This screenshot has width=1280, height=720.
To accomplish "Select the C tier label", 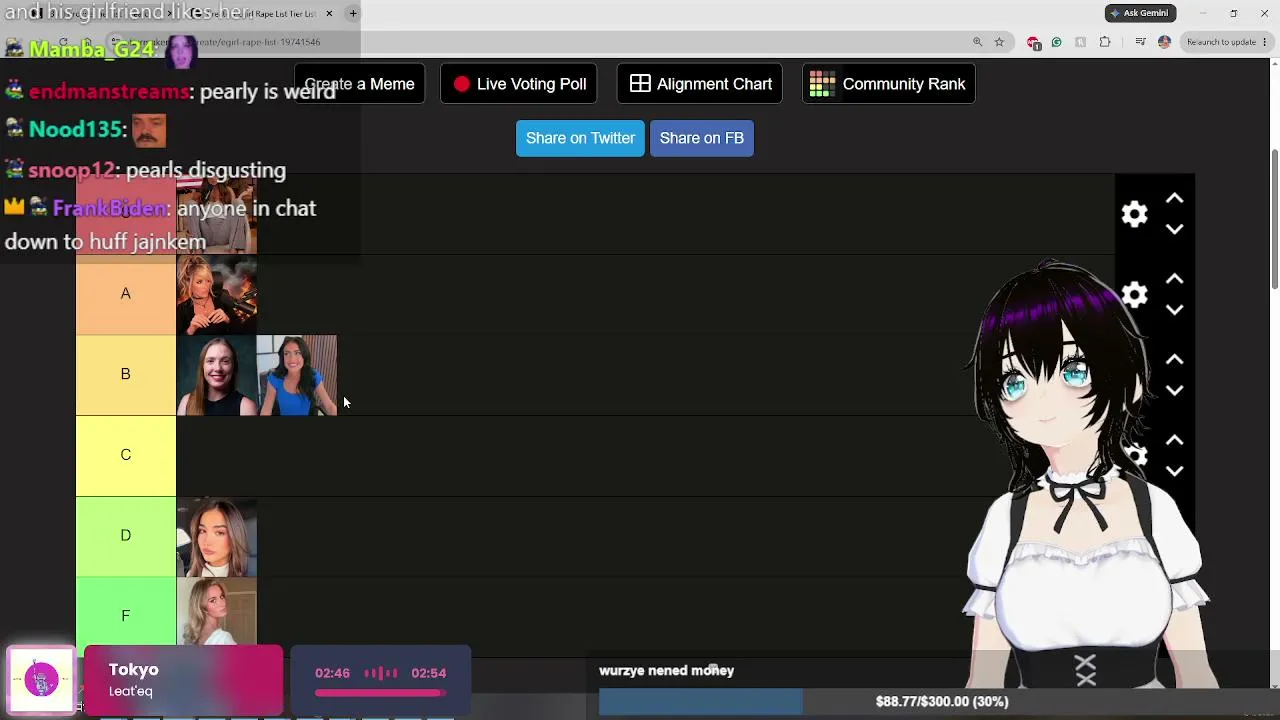I will 126,455.
